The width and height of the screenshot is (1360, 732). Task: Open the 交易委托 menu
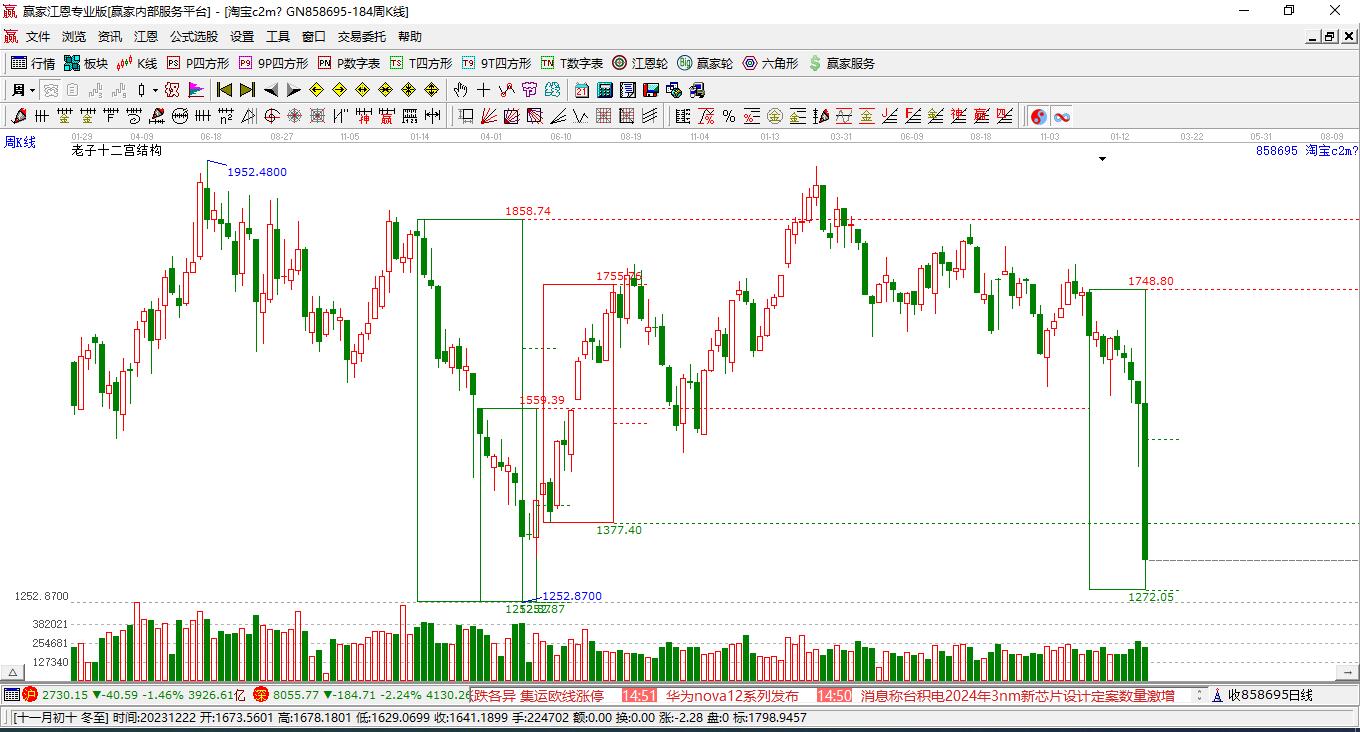pyautogui.click(x=362, y=37)
